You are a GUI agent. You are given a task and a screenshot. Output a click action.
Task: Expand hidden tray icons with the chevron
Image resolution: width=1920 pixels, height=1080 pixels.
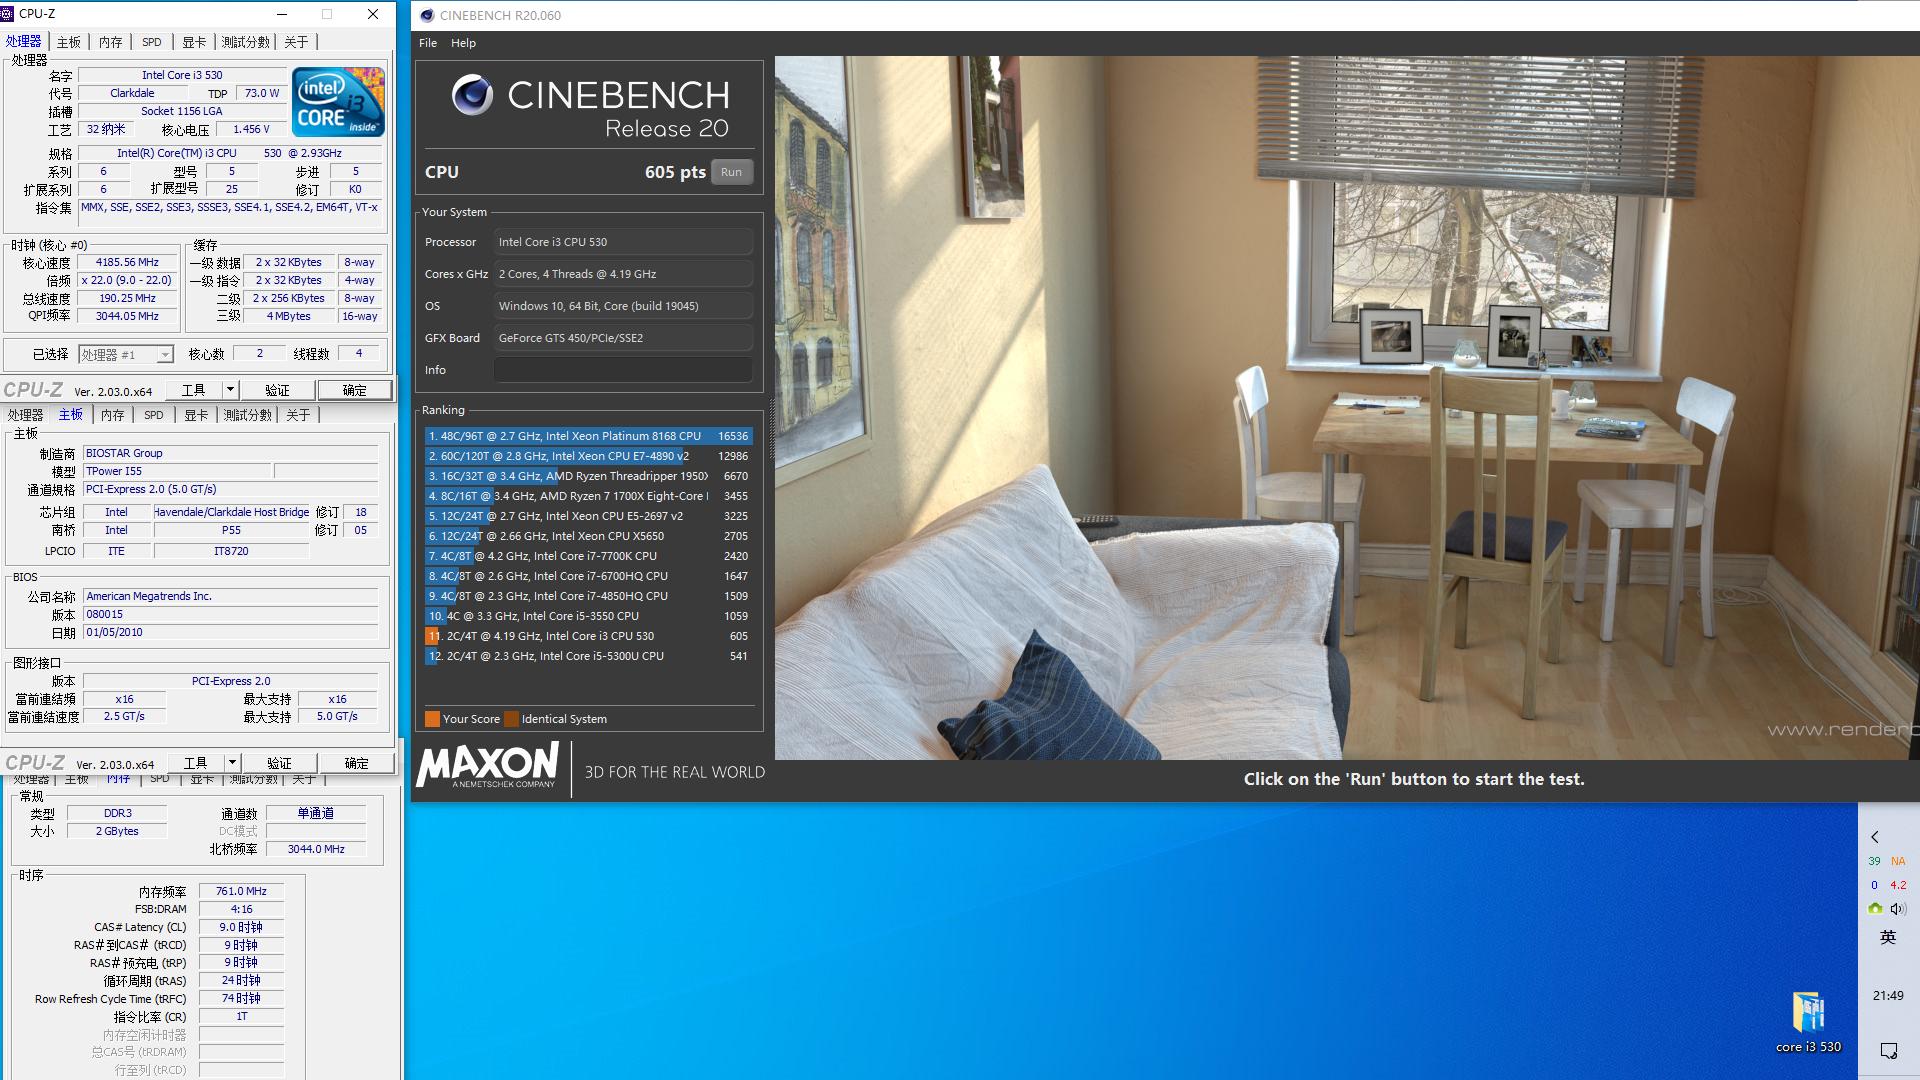(1875, 837)
